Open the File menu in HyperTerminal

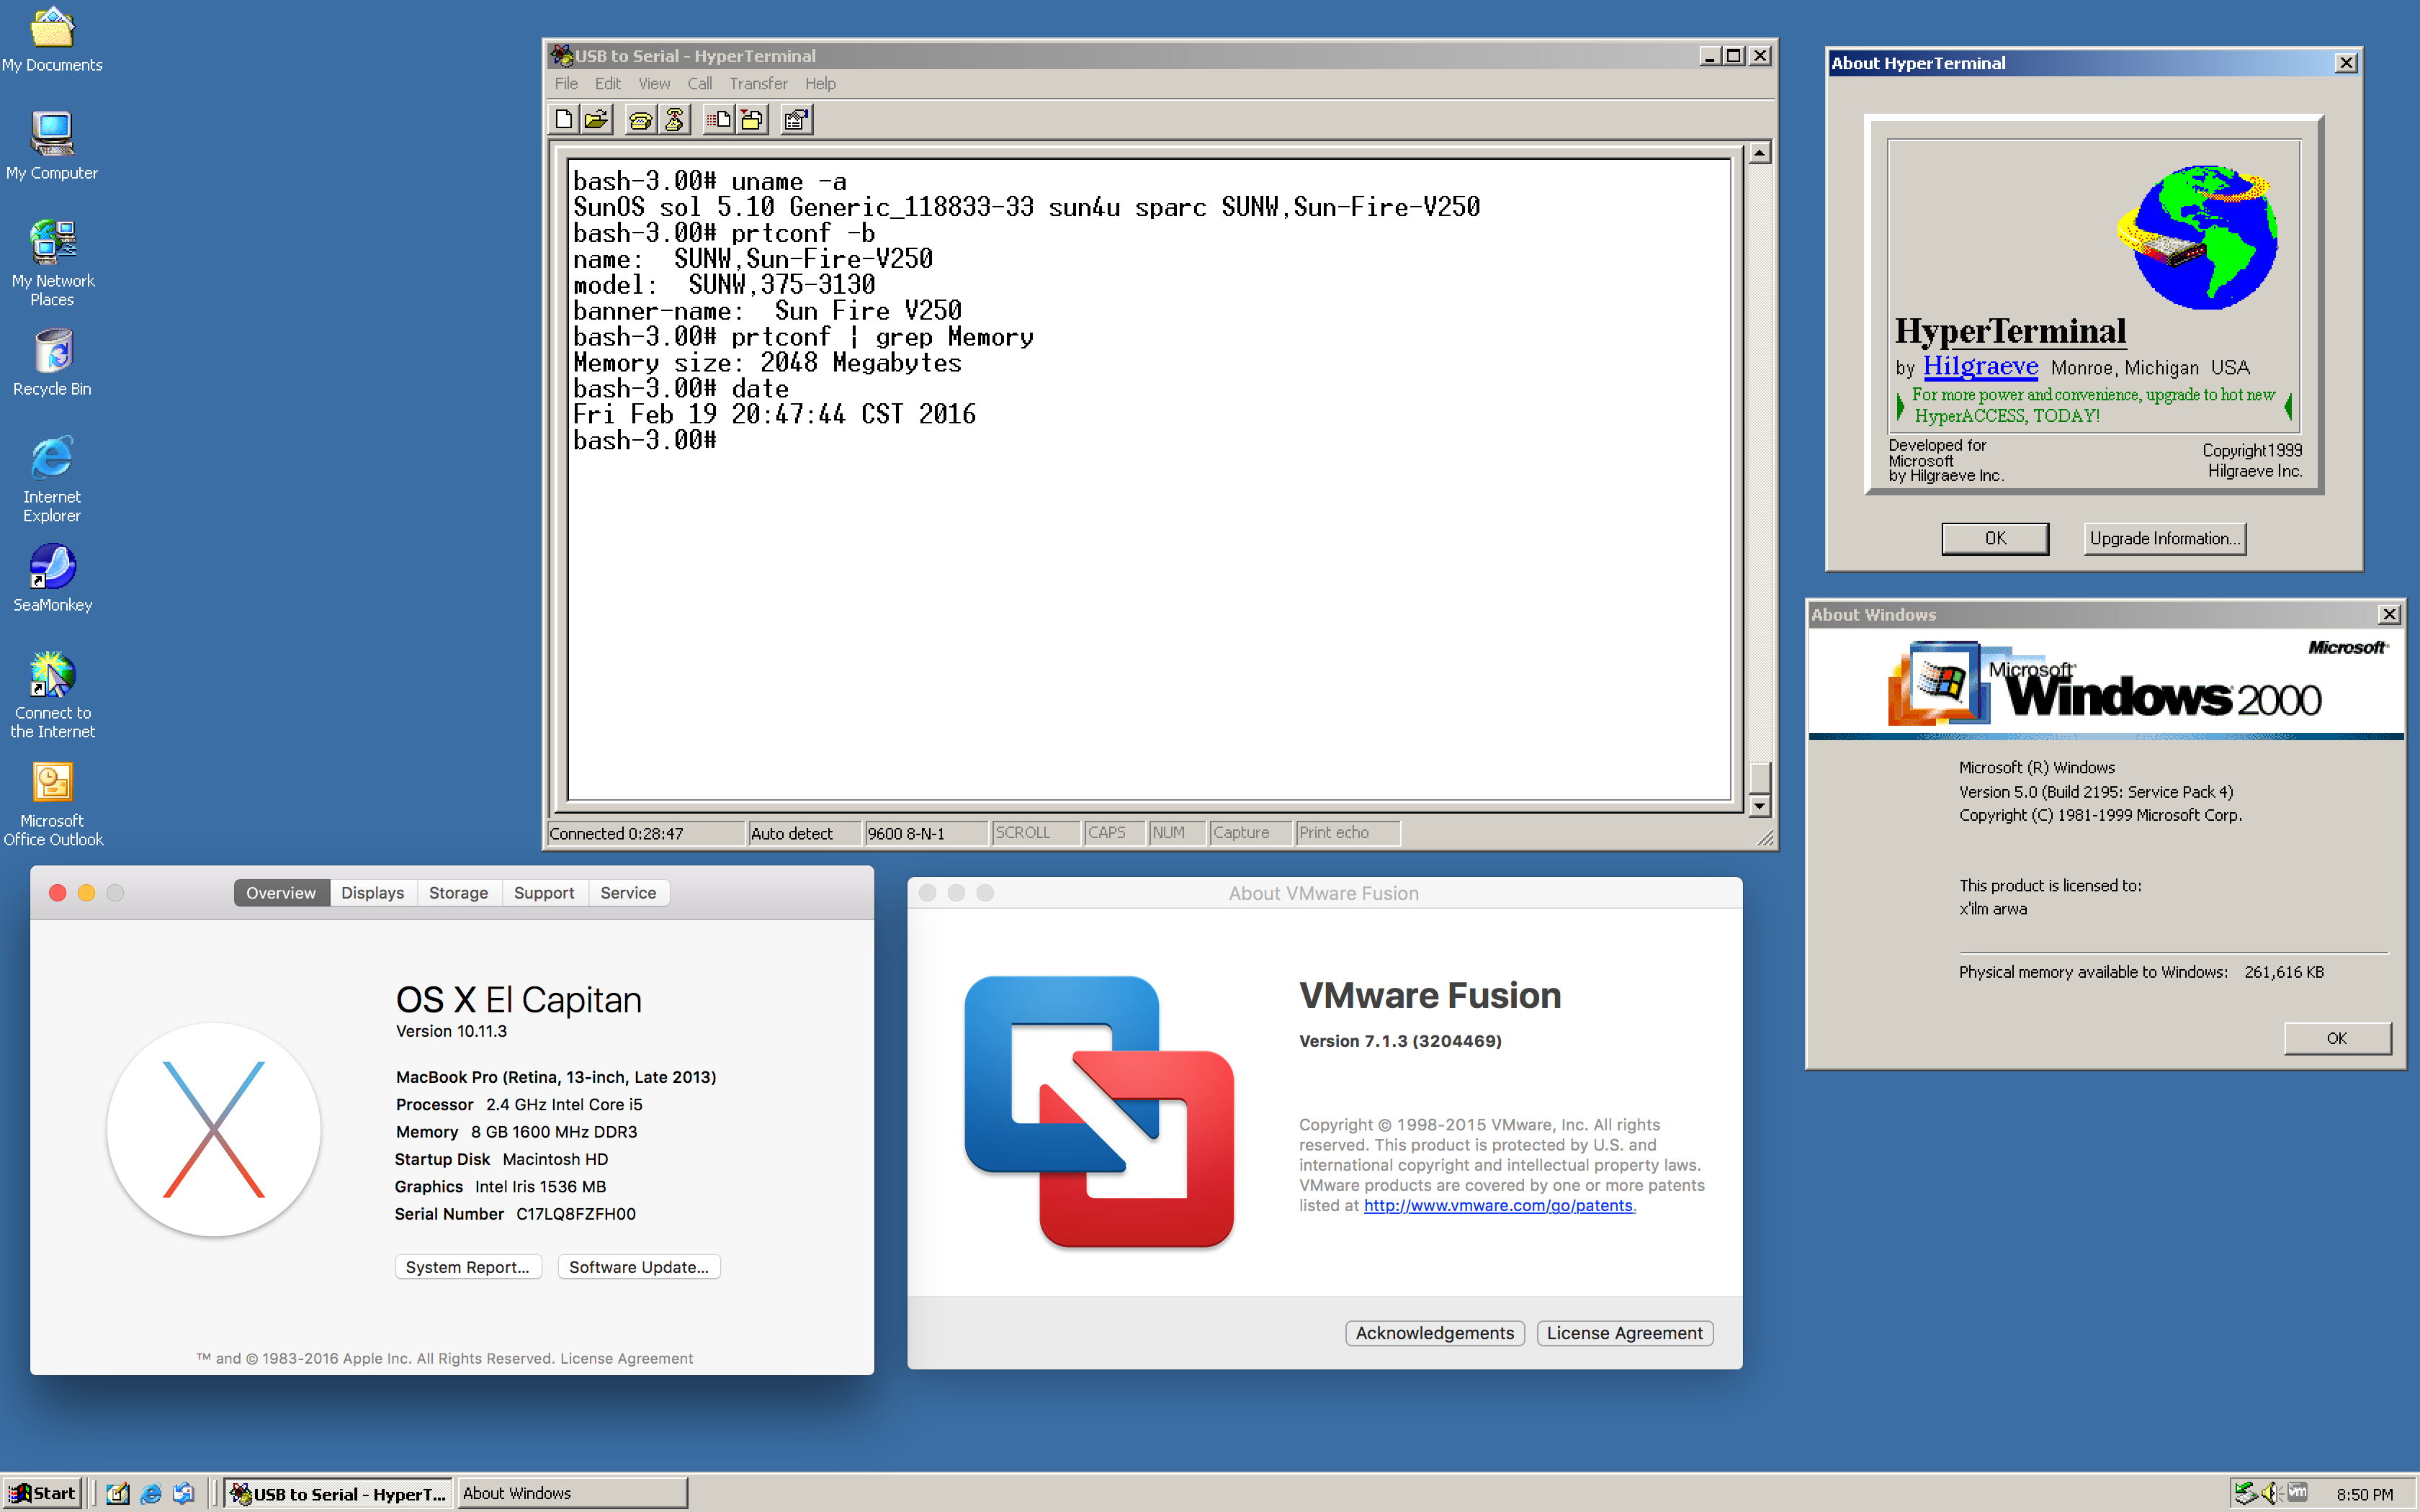566,84
